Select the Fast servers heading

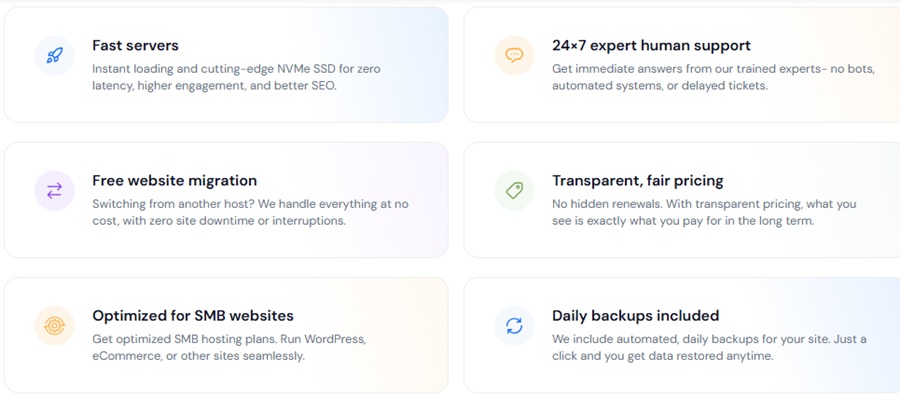(135, 45)
